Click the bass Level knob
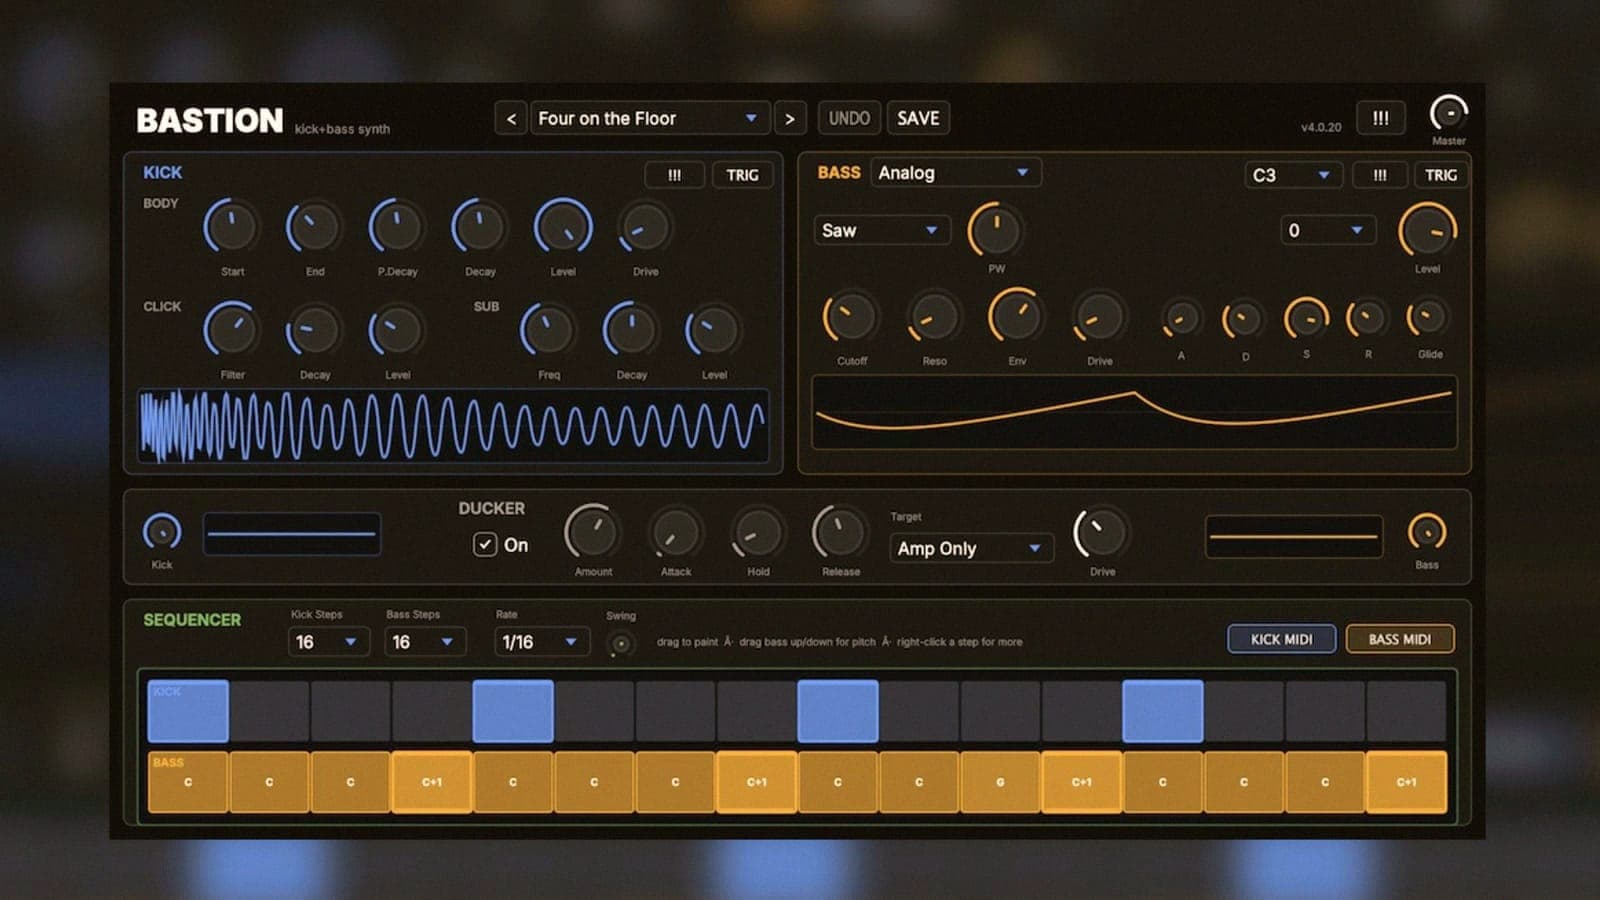 click(x=1427, y=230)
